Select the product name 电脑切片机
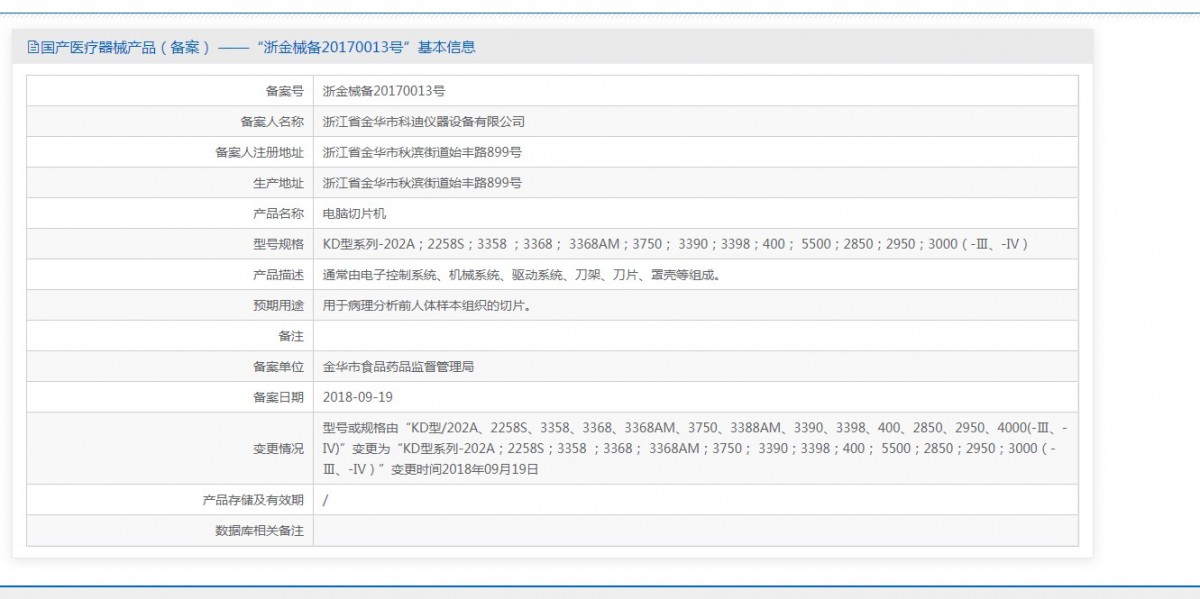The image size is (1200, 599). (x=354, y=214)
